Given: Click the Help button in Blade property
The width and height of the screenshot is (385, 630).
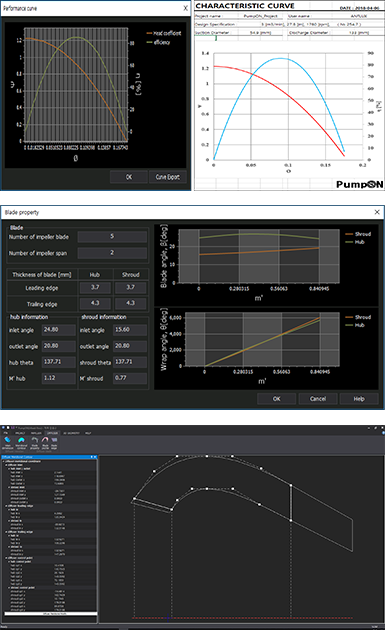Looking at the screenshot, I should tap(359, 399).
